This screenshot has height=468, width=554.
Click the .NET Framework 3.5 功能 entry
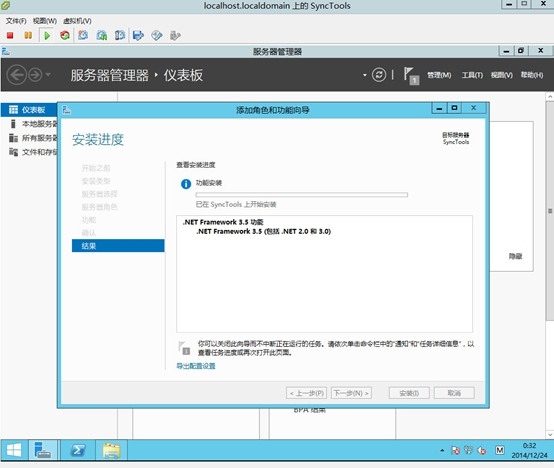(223, 222)
